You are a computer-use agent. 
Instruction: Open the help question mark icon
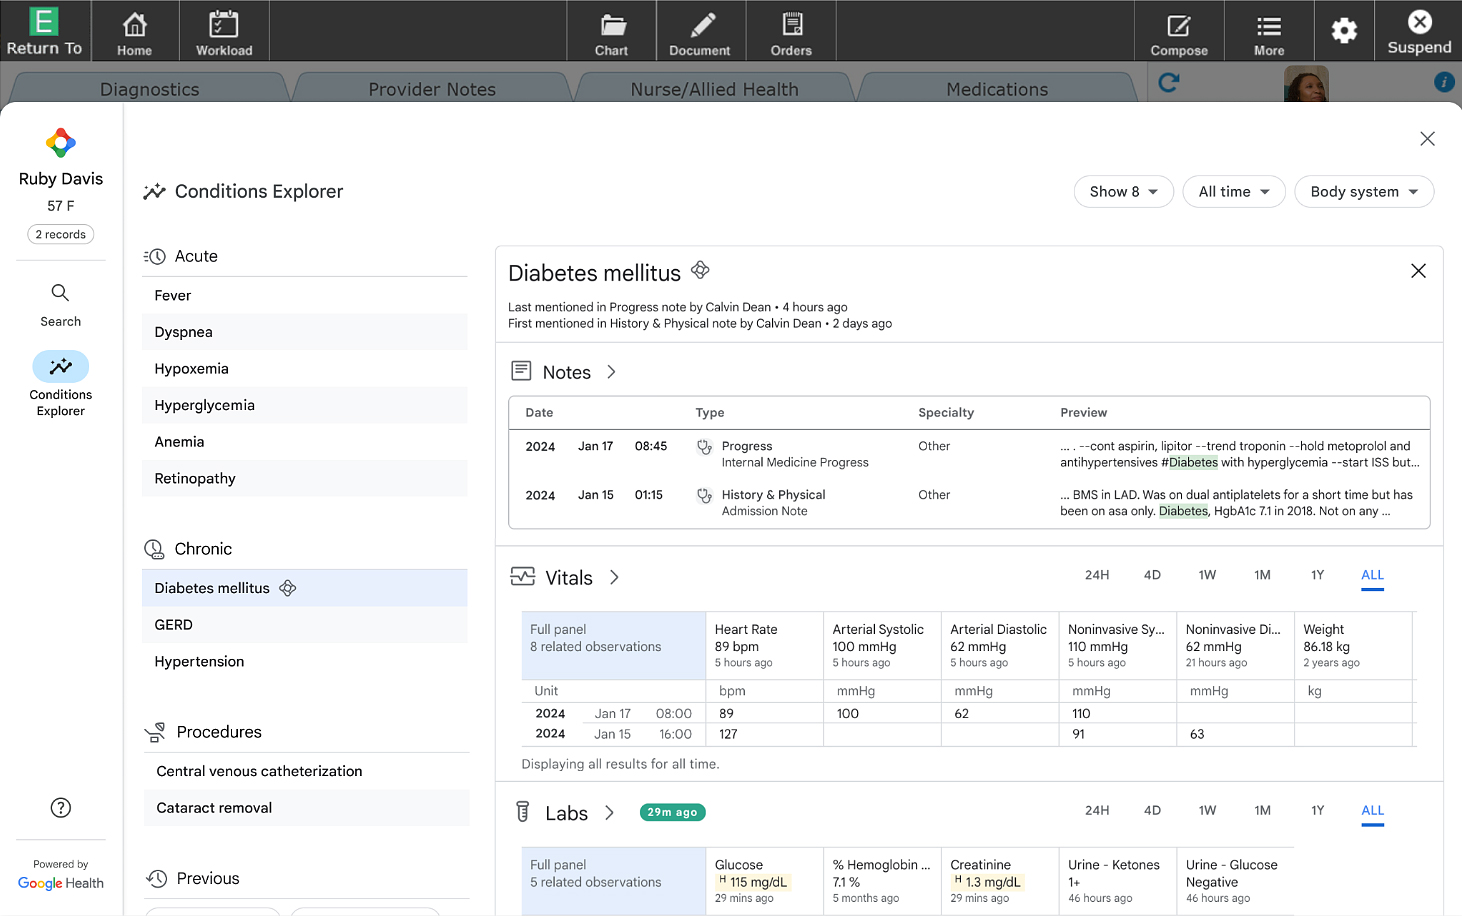click(x=60, y=807)
